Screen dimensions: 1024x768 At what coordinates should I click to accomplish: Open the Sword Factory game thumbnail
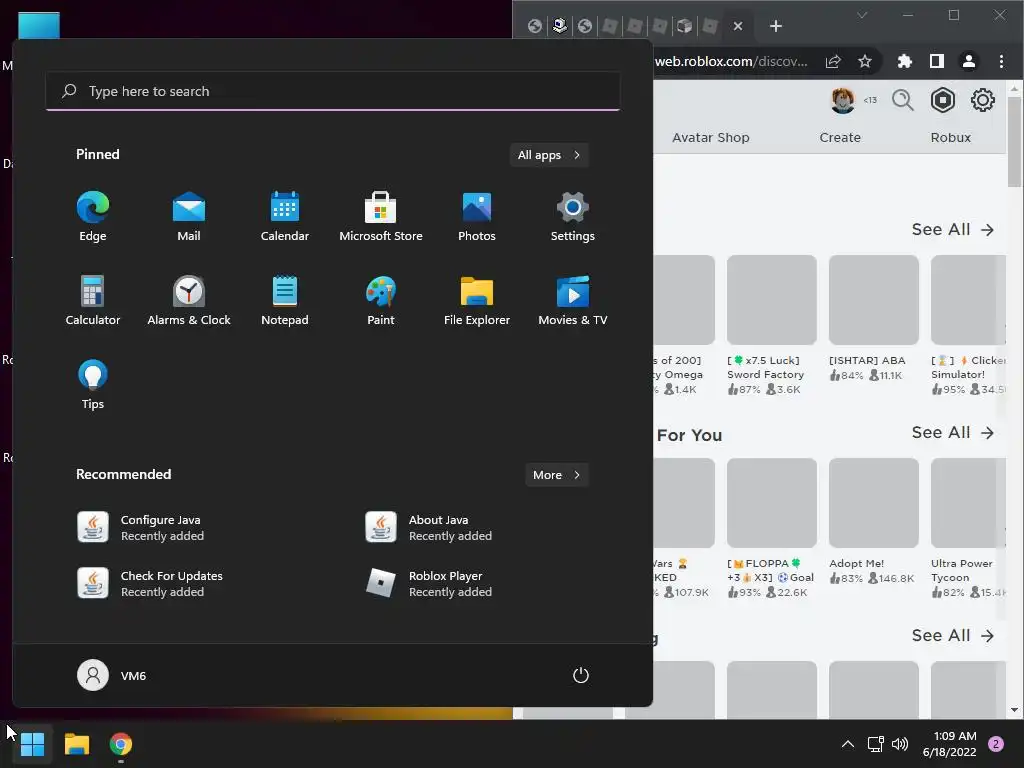point(771,300)
